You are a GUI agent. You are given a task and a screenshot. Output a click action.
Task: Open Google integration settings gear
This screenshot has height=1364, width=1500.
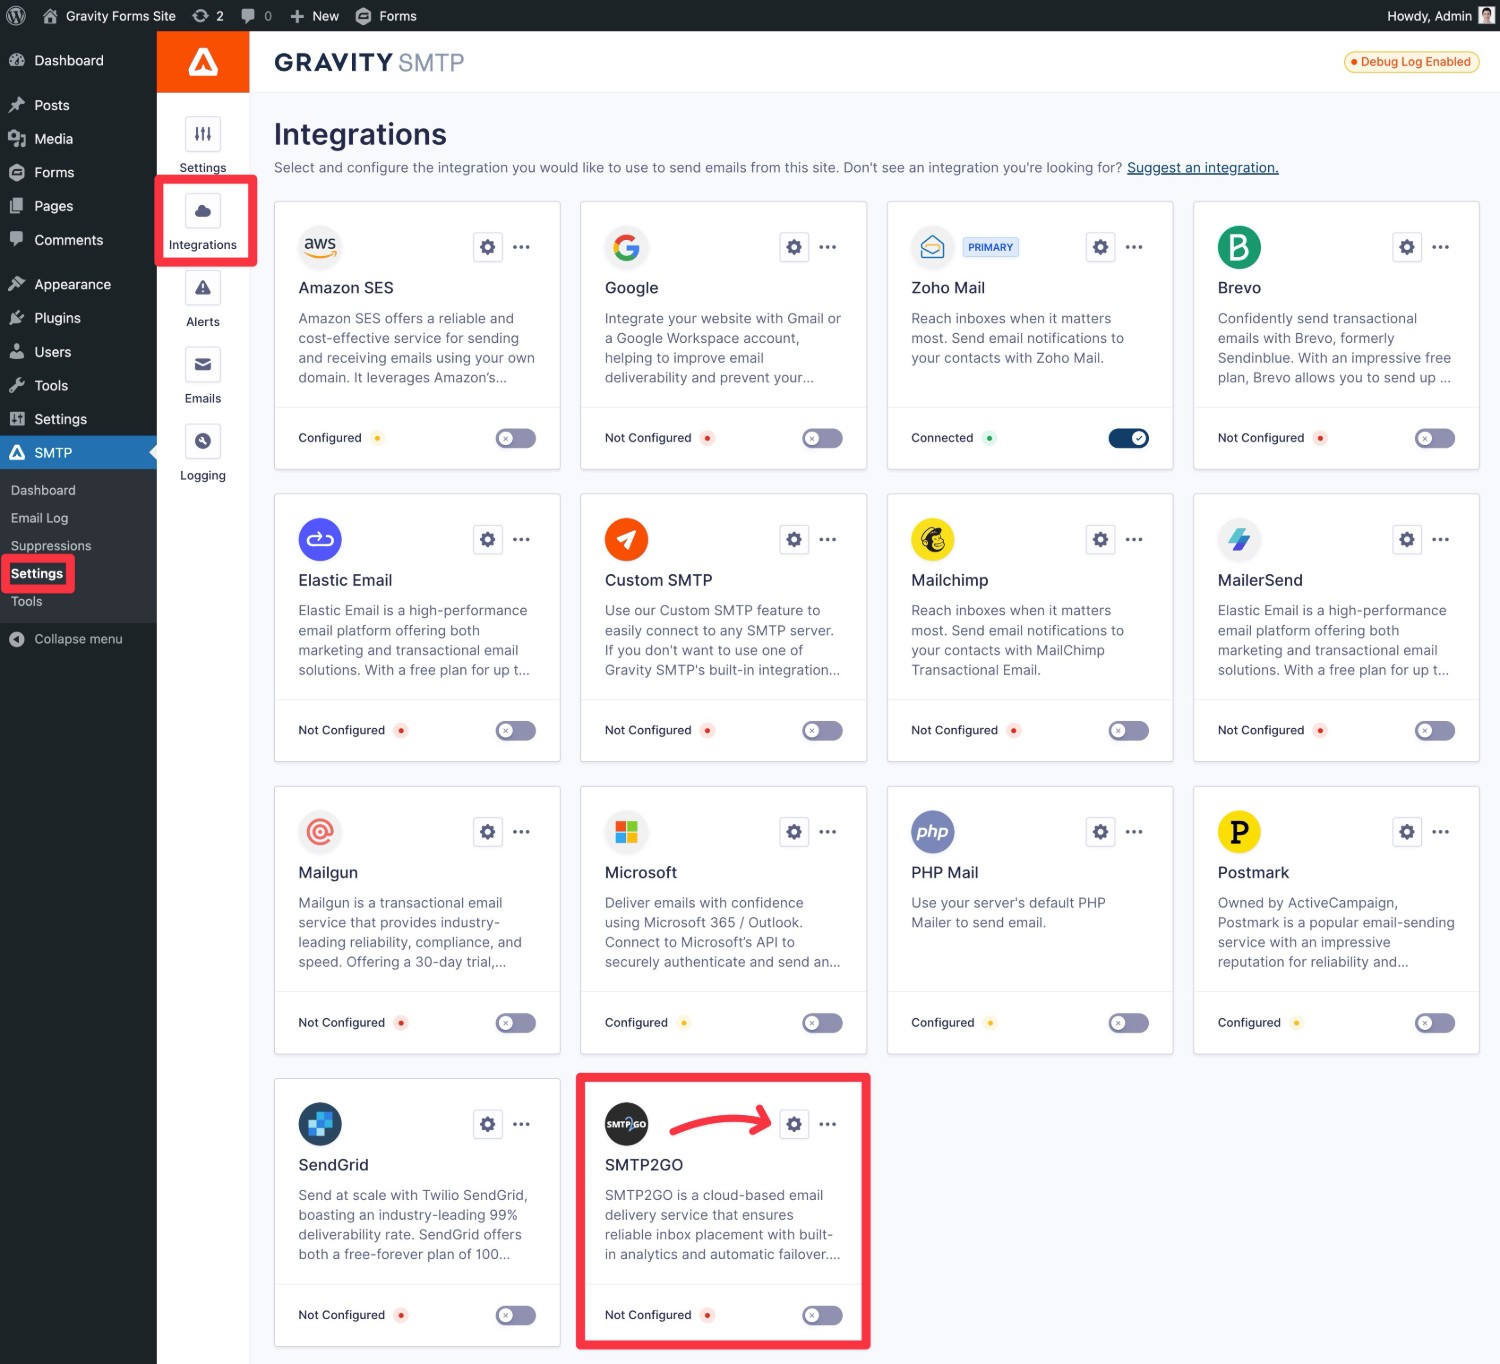click(794, 247)
